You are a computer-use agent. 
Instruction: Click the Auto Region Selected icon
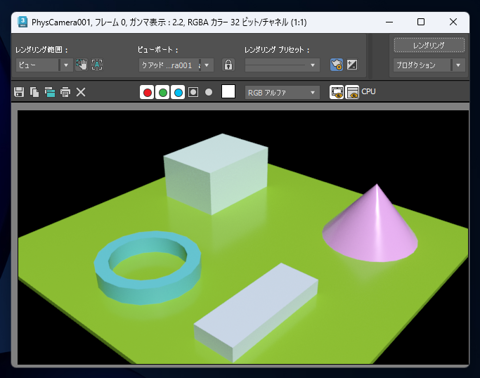(97, 65)
